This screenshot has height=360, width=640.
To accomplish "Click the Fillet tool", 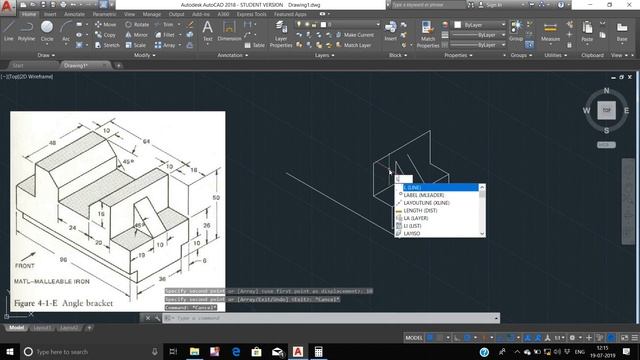I will click(165, 35).
